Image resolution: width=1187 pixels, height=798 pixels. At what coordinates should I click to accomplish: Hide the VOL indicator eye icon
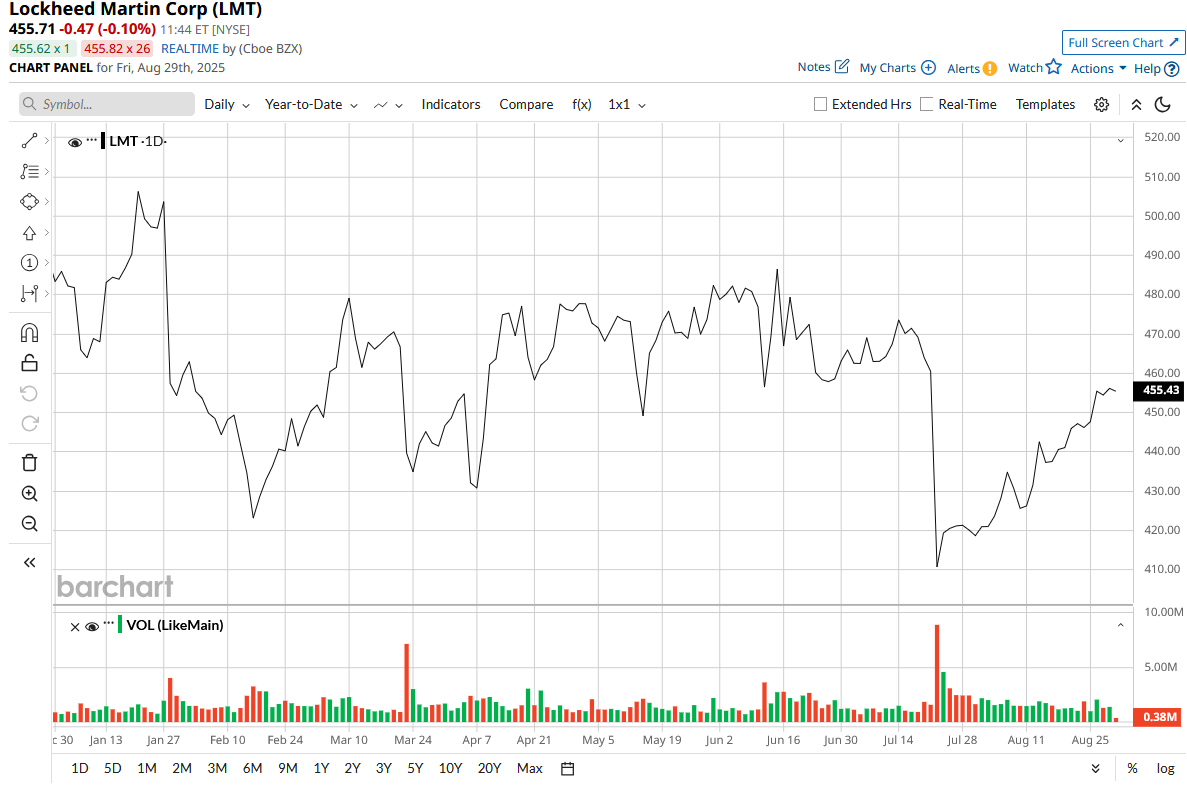(x=92, y=627)
